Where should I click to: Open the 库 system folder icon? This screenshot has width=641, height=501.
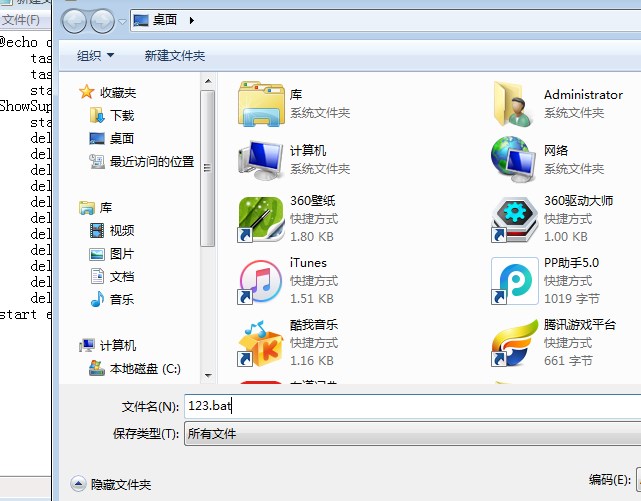coord(261,103)
